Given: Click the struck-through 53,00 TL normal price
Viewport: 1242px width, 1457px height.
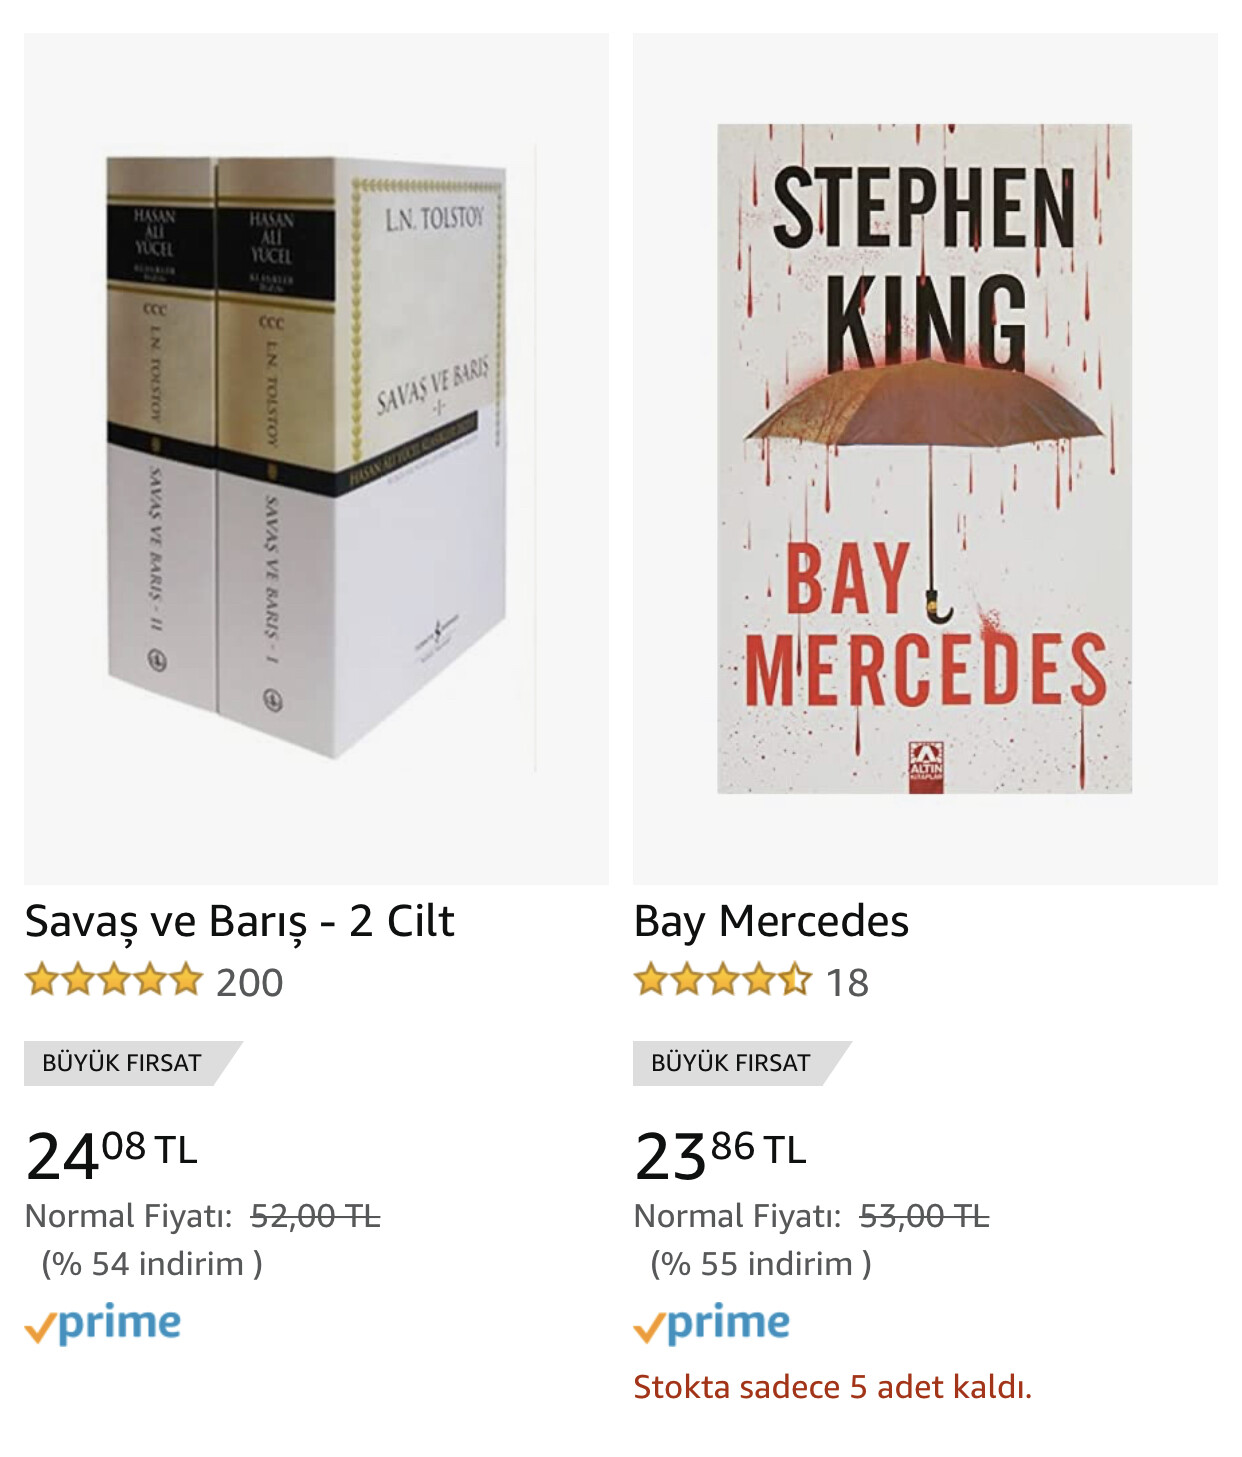Looking at the screenshot, I should 924,1216.
